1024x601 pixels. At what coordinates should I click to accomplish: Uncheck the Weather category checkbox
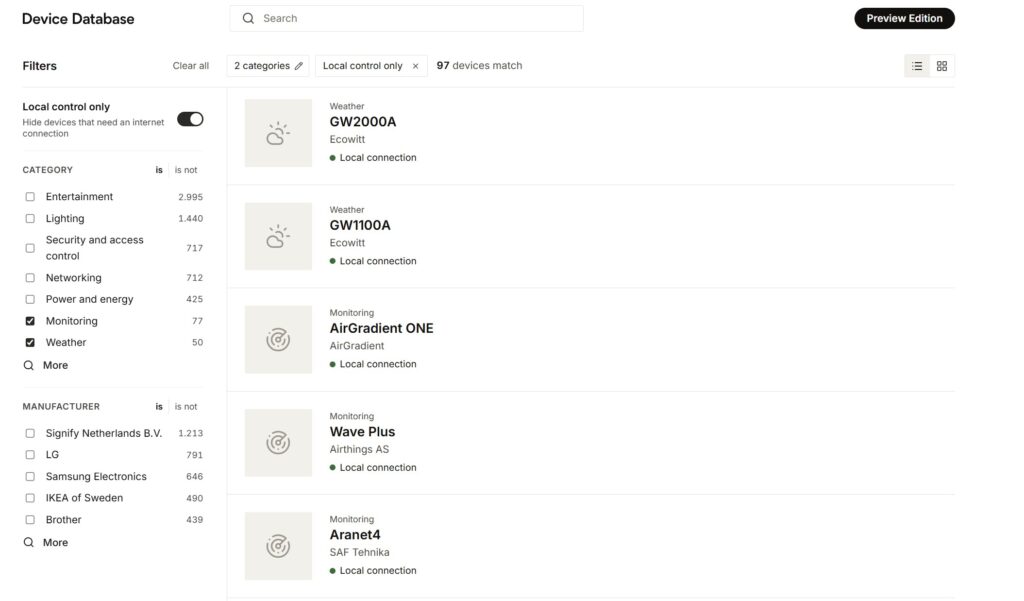coord(30,342)
